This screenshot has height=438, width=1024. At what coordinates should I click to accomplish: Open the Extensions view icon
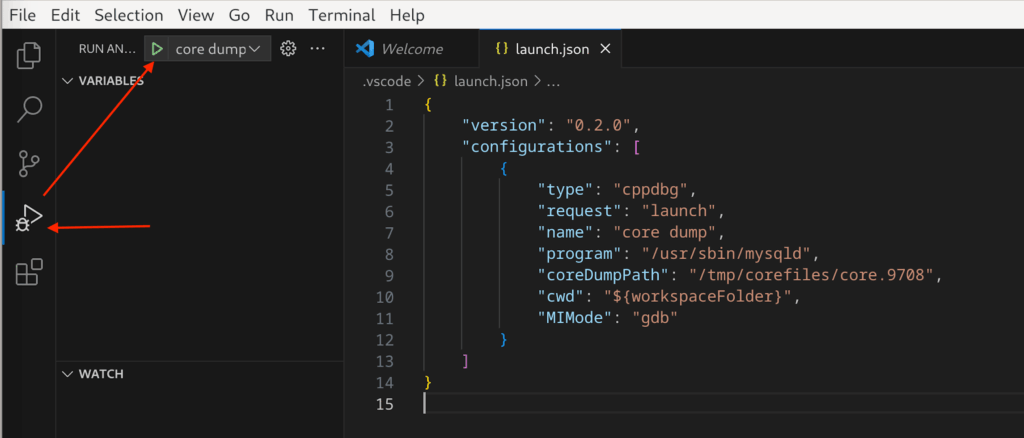(x=30, y=271)
